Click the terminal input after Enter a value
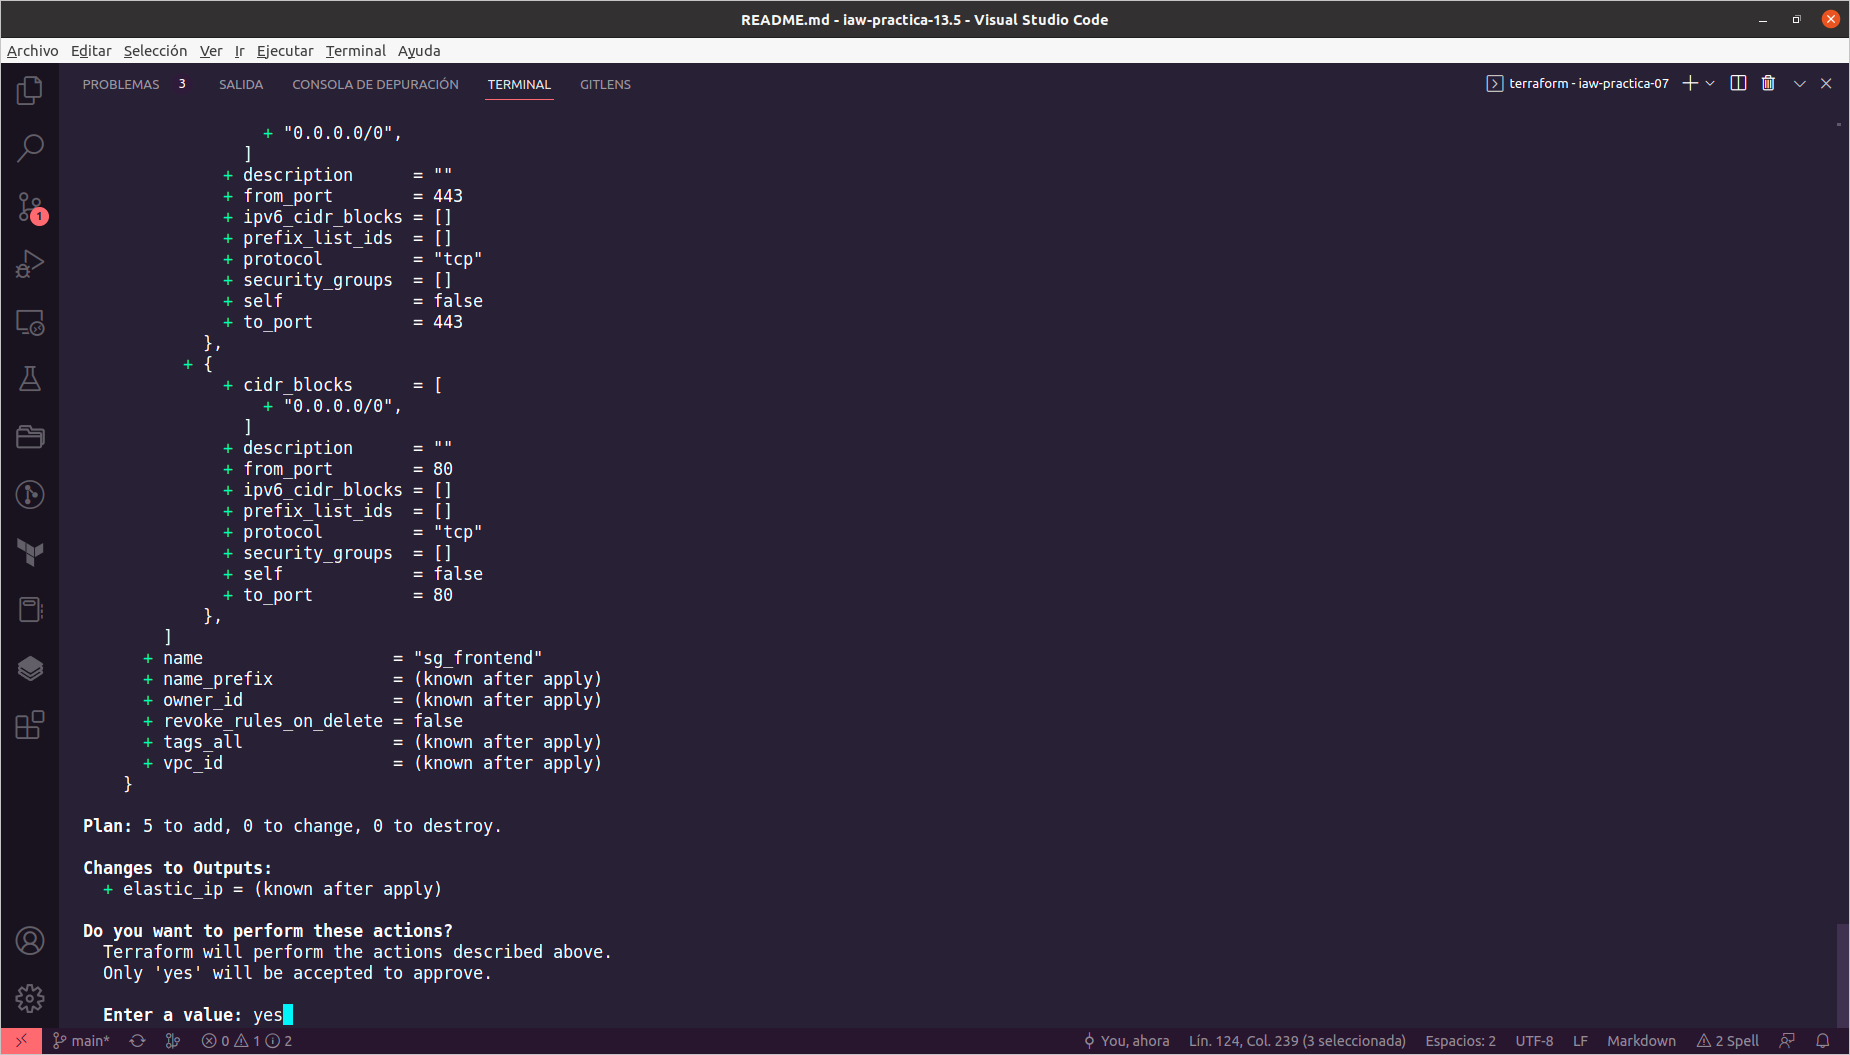The image size is (1850, 1055). coord(288,1014)
